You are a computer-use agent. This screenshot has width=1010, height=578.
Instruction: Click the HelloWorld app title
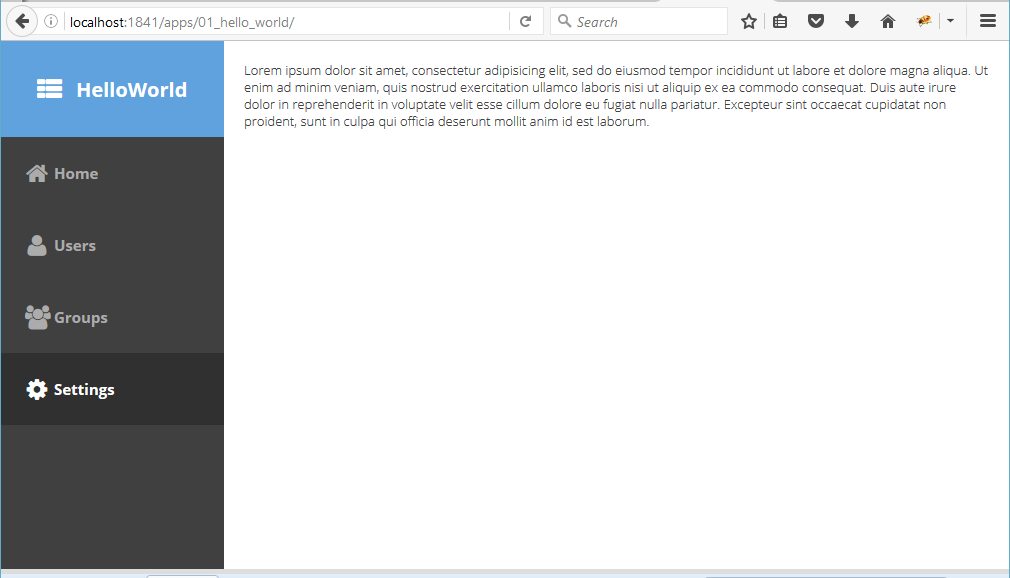pos(131,90)
